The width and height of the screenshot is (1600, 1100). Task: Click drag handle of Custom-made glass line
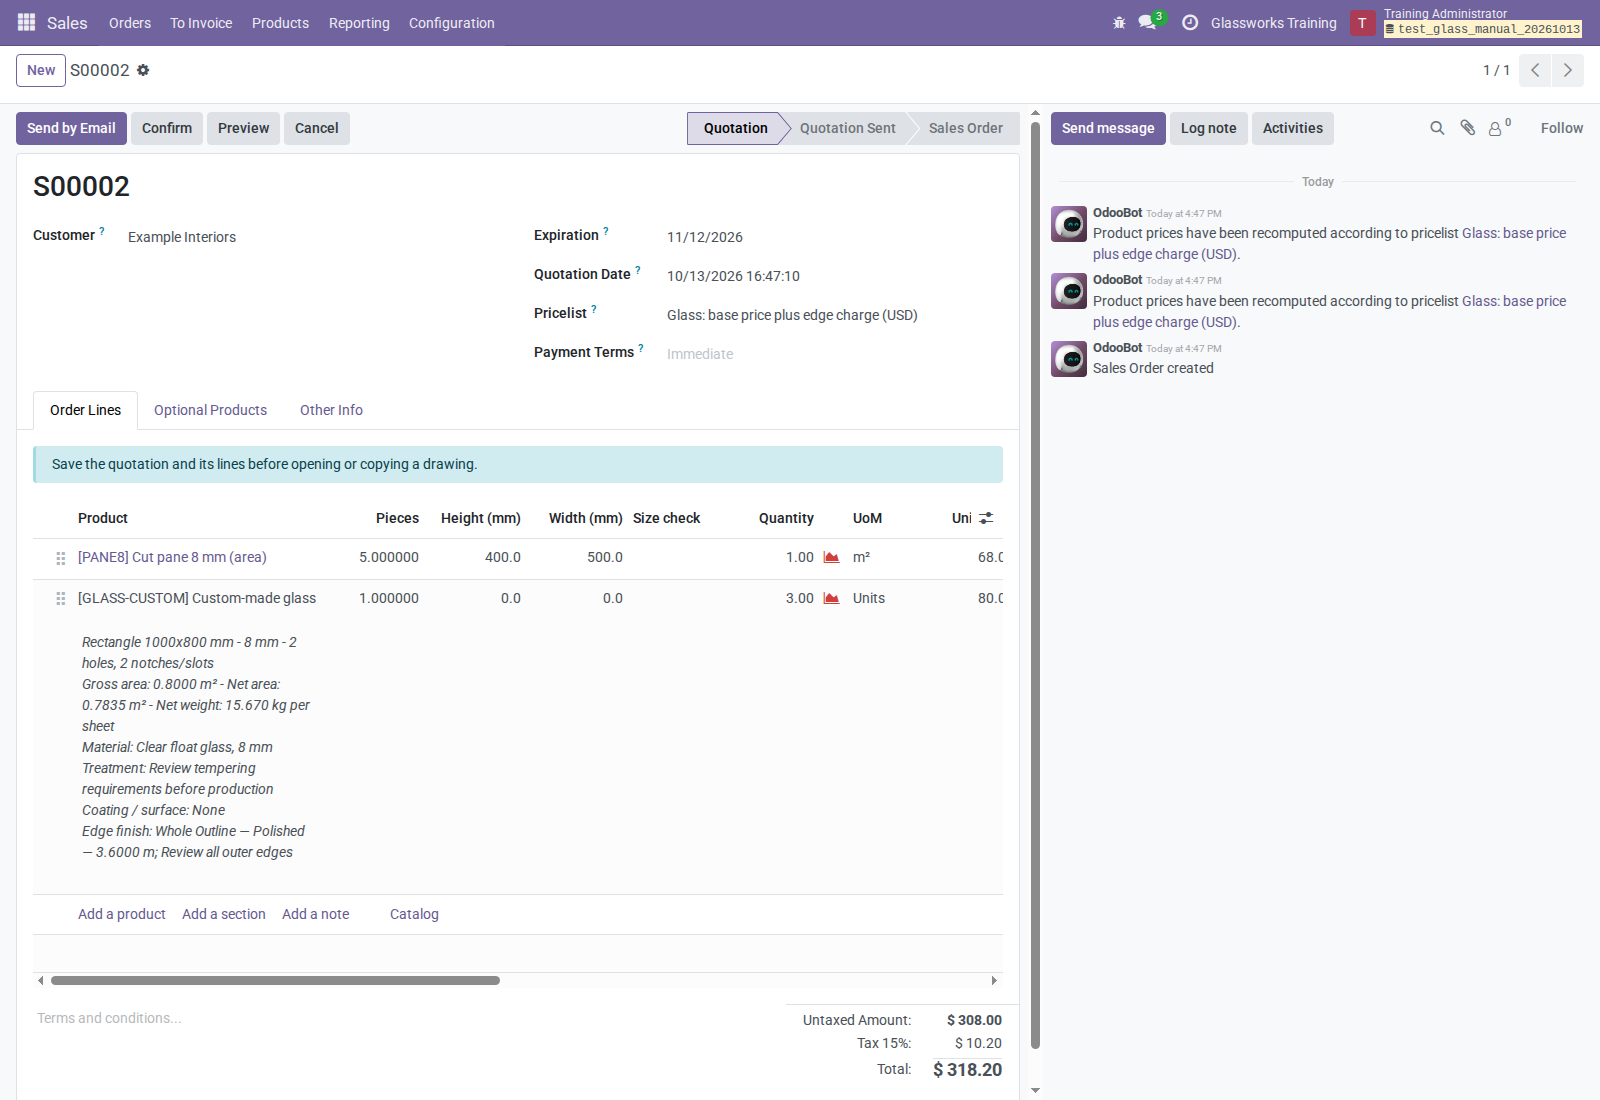(x=61, y=598)
